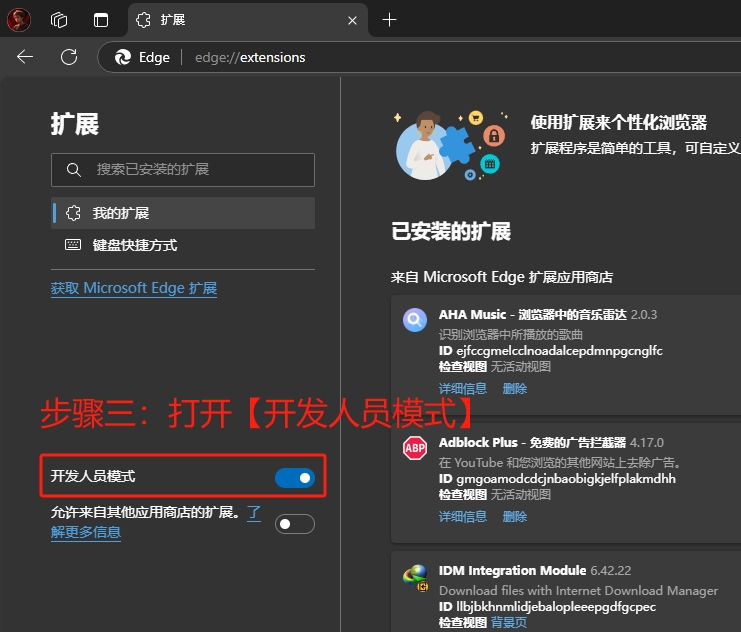
Task: Click 删除 for AHA Music
Action: (x=515, y=389)
